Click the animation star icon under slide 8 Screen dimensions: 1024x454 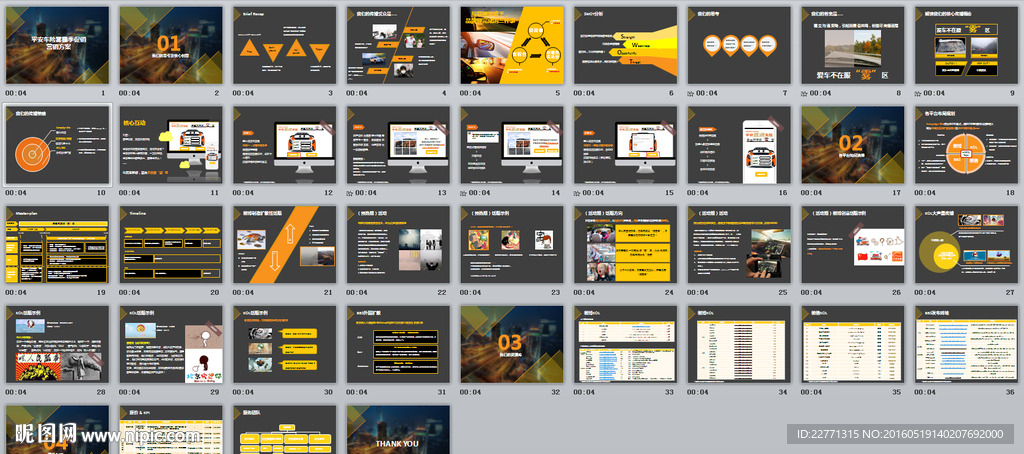805,93
